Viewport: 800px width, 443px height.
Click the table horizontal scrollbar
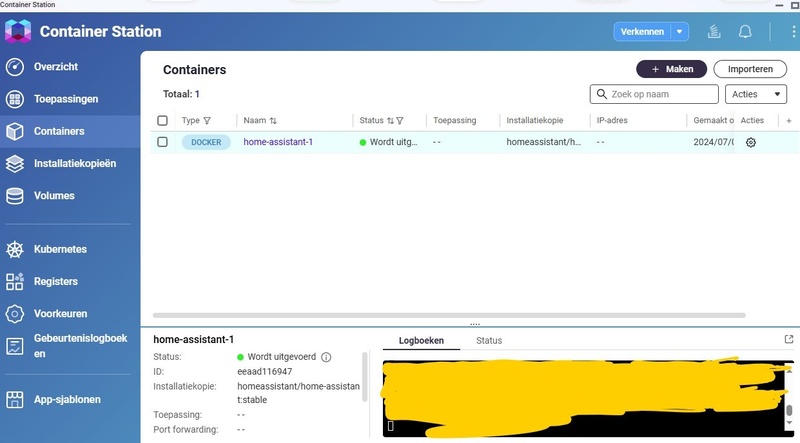pyautogui.click(x=449, y=315)
